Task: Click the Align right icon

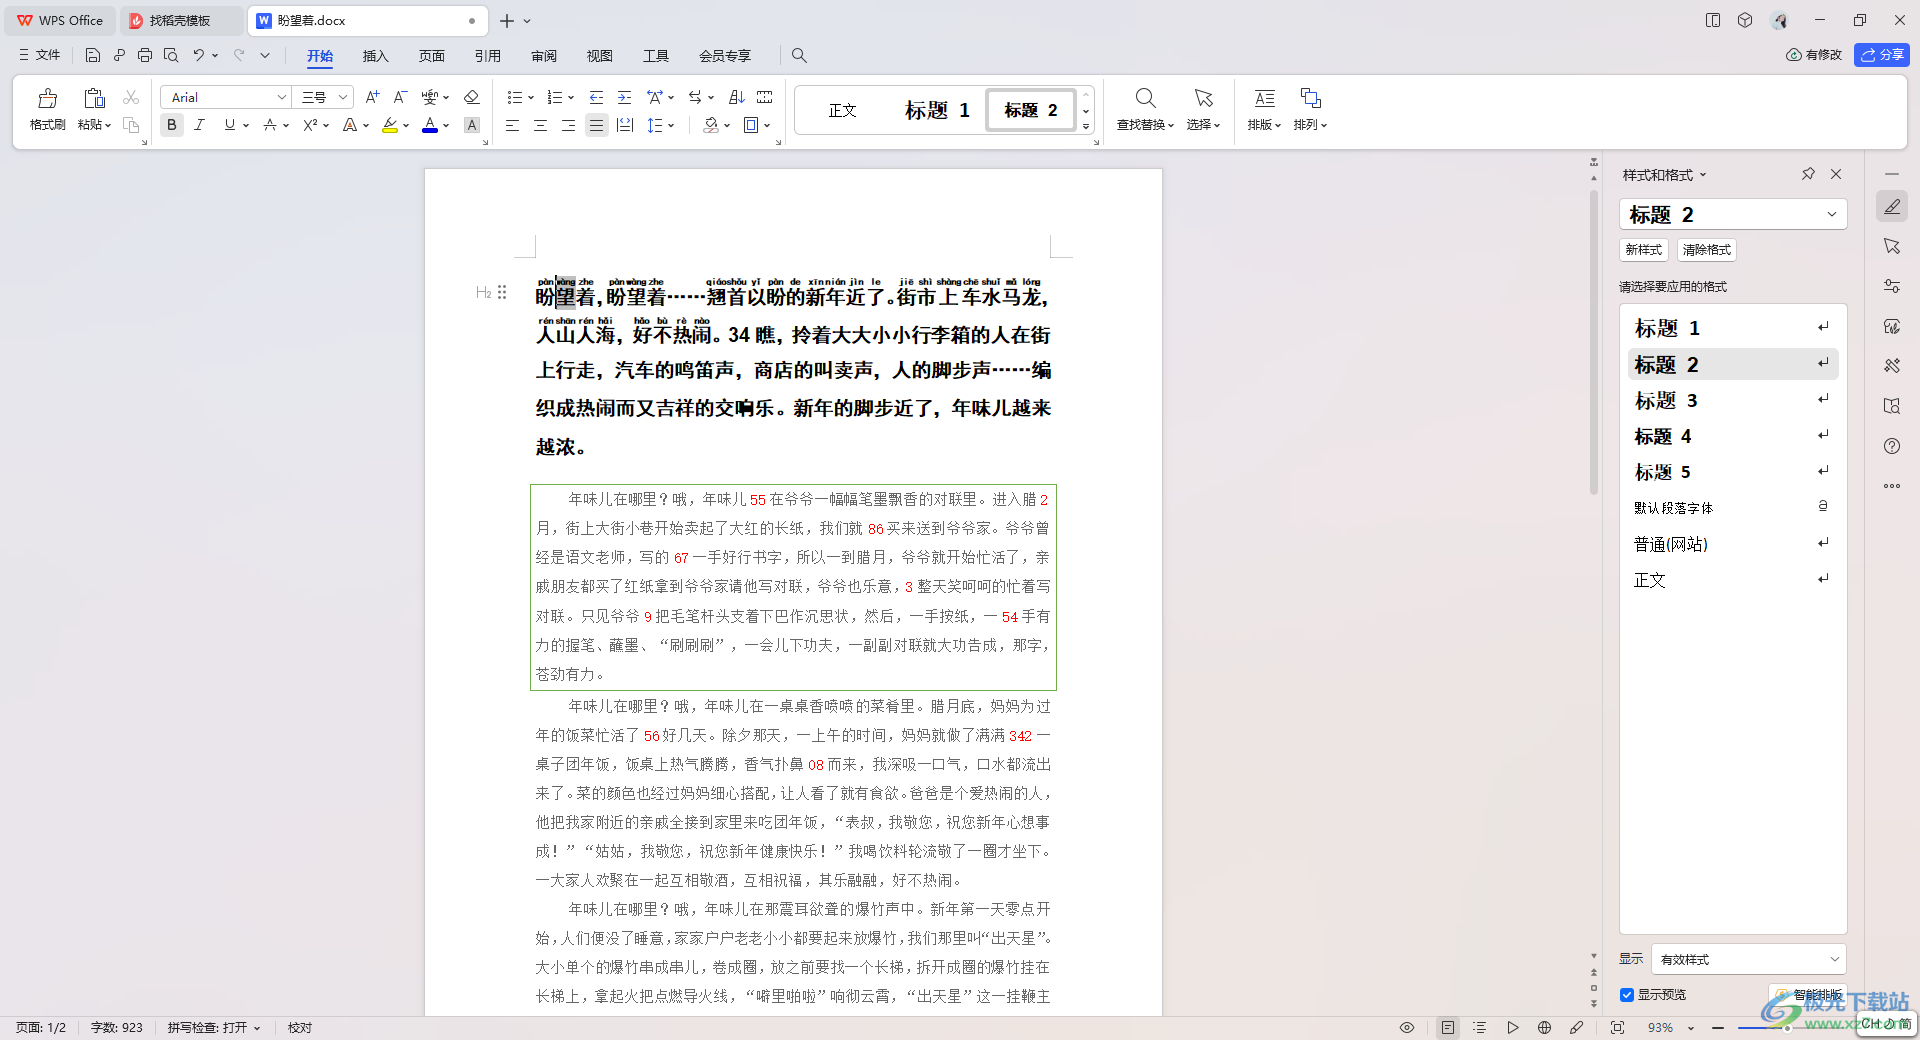Action: tap(568, 125)
